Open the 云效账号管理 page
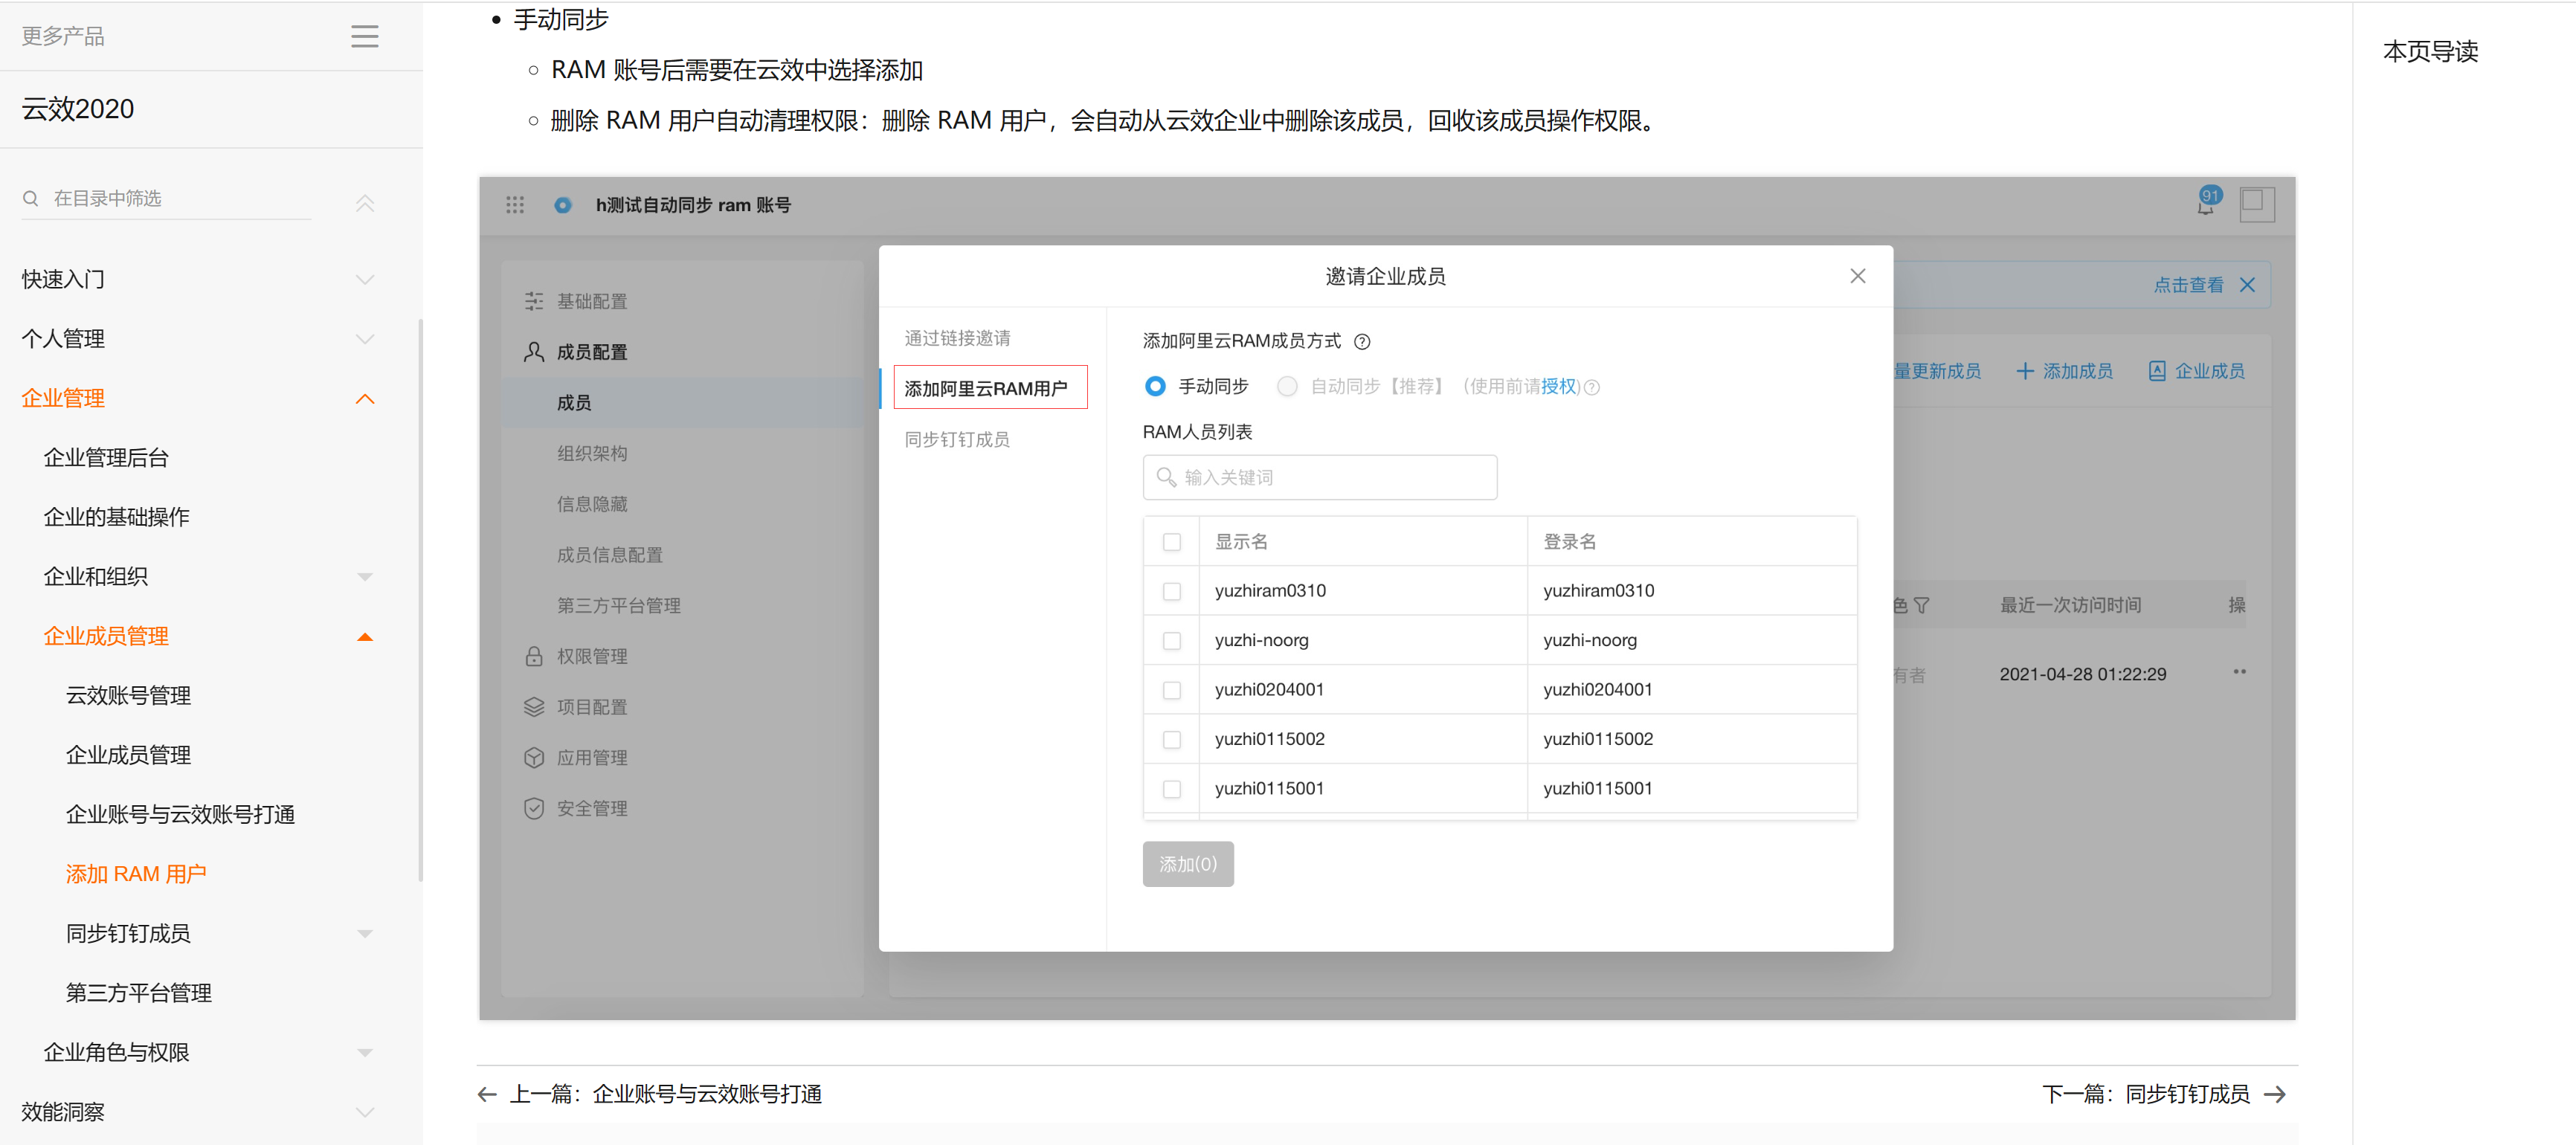2576x1145 pixels. tap(128, 696)
